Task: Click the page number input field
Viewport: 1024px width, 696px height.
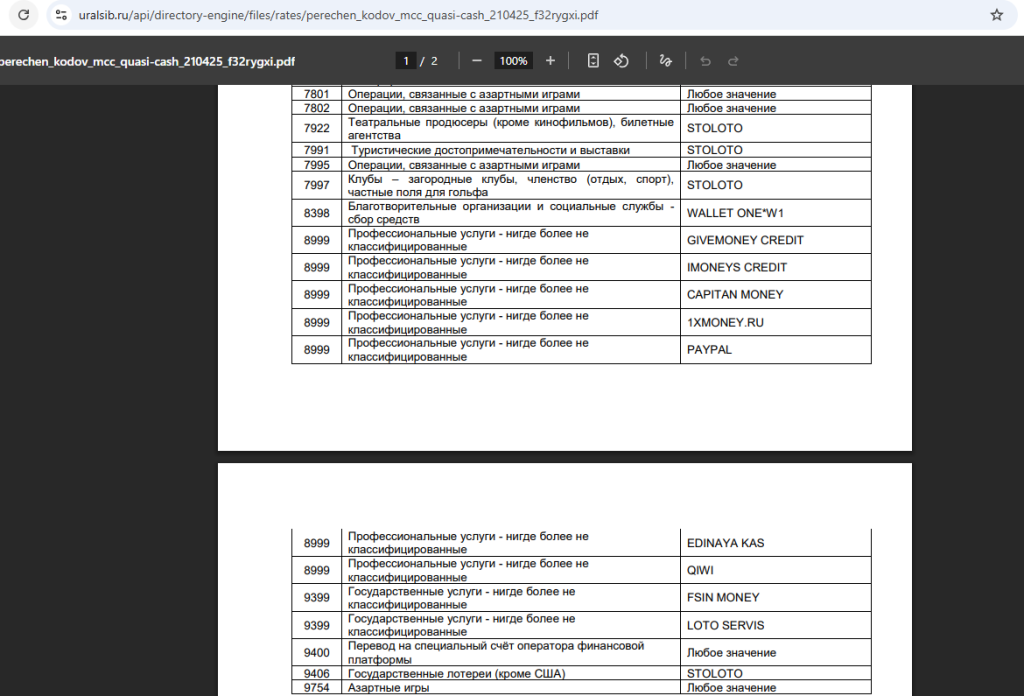Action: coord(406,61)
